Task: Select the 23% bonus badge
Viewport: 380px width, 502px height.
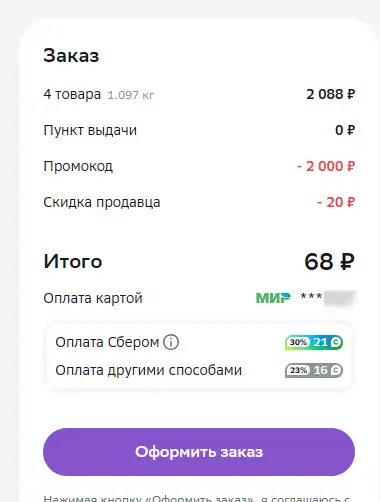Action: [314, 370]
